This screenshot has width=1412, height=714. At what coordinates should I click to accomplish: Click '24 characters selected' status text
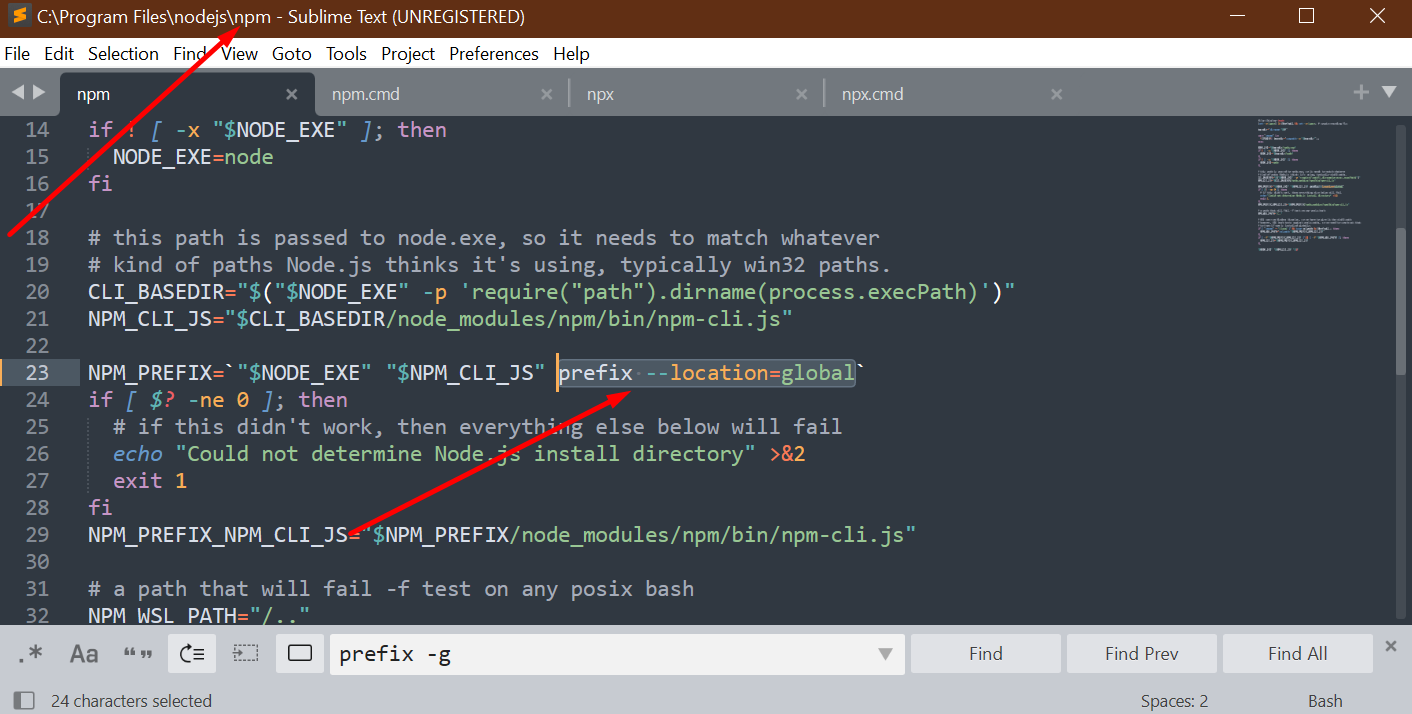pyautogui.click(x=131, y=701)
